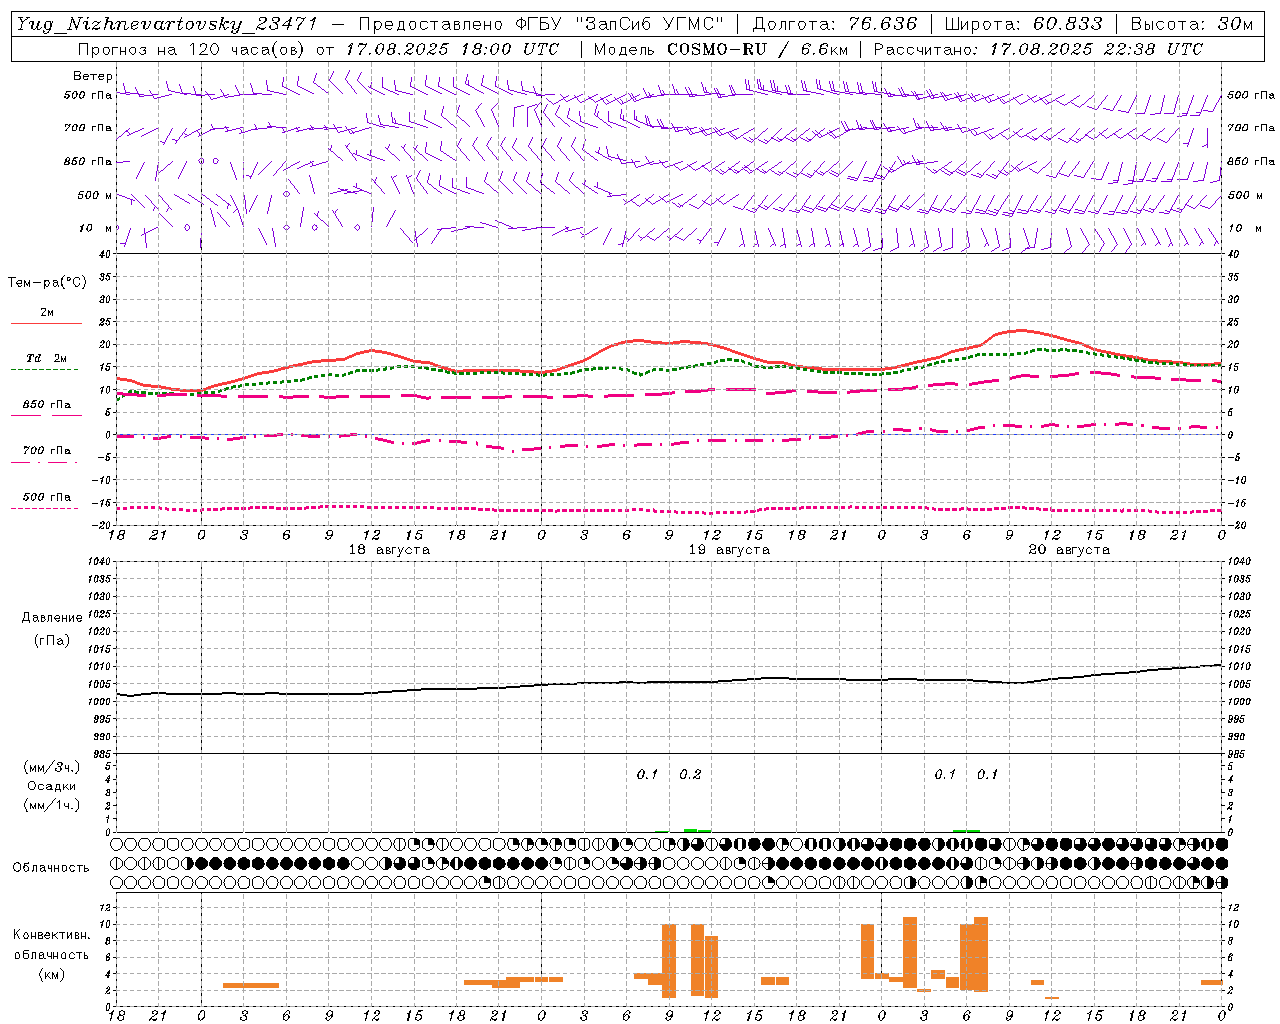This screenshot has height=1024, width=1280.
Task: Click the (мм/3ч.) precipitation unit label
Action: click(52, 768)
